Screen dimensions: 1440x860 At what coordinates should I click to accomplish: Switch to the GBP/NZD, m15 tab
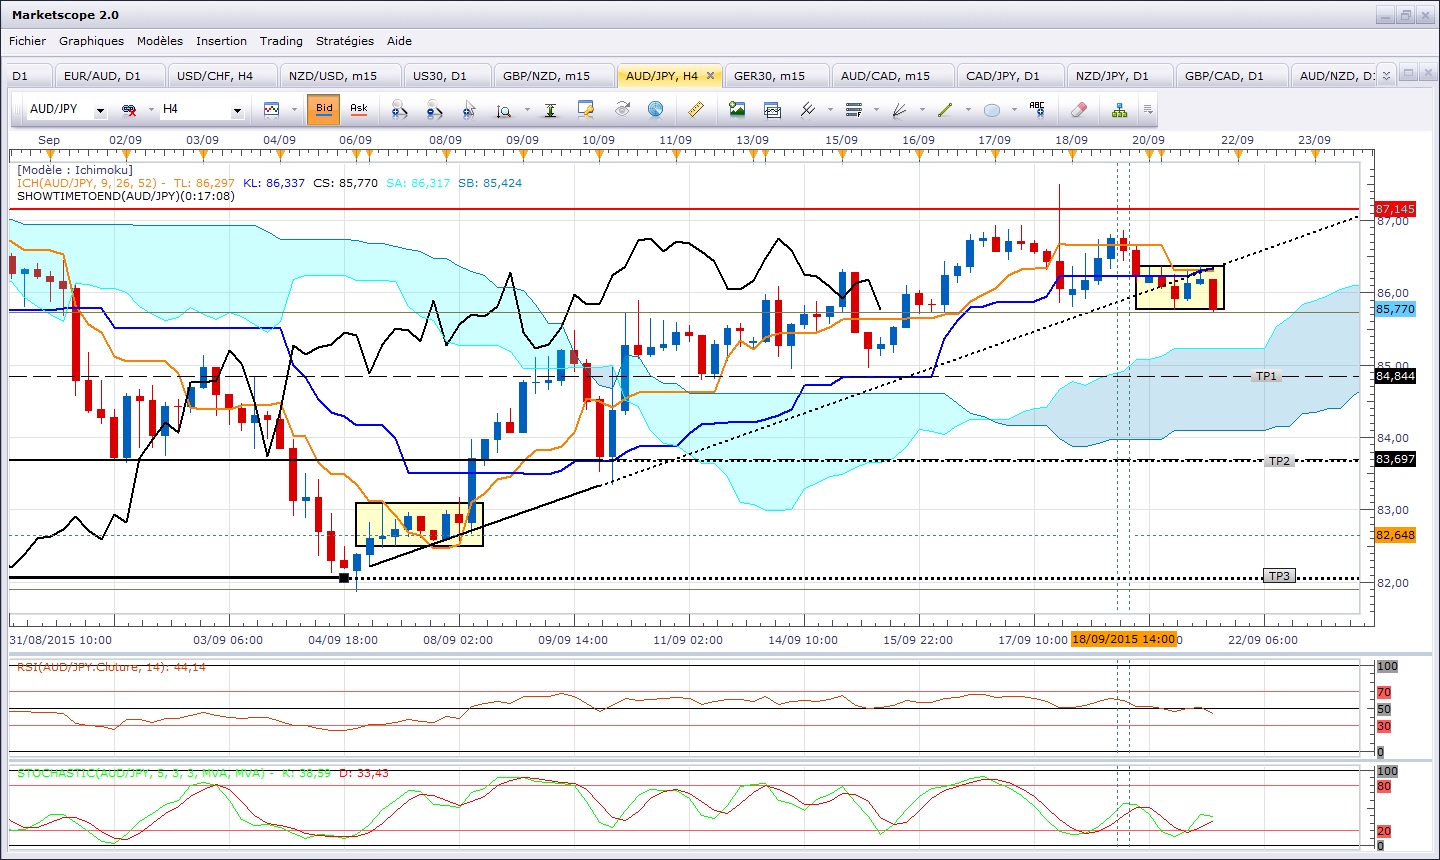(546, 76)
